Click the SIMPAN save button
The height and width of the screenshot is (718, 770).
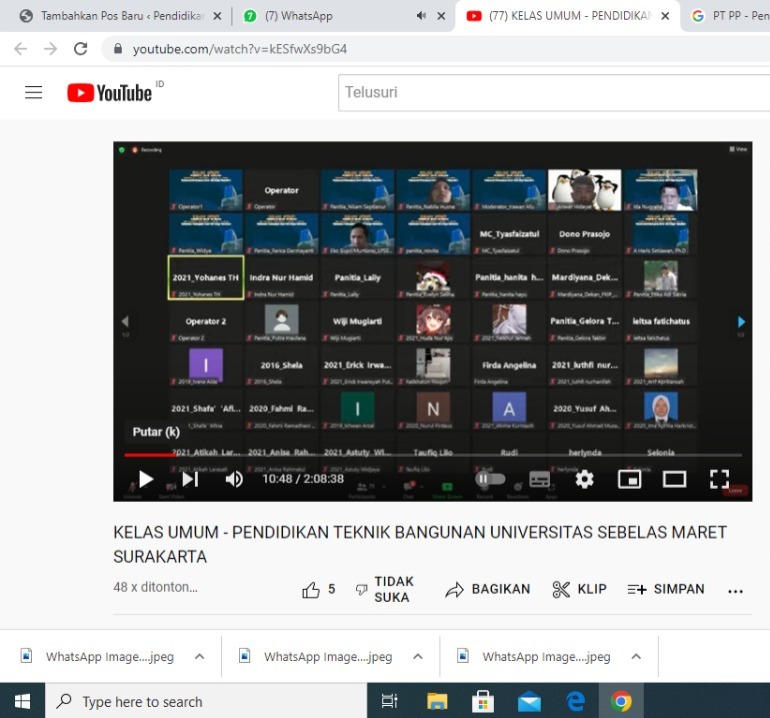coord(666,590)
